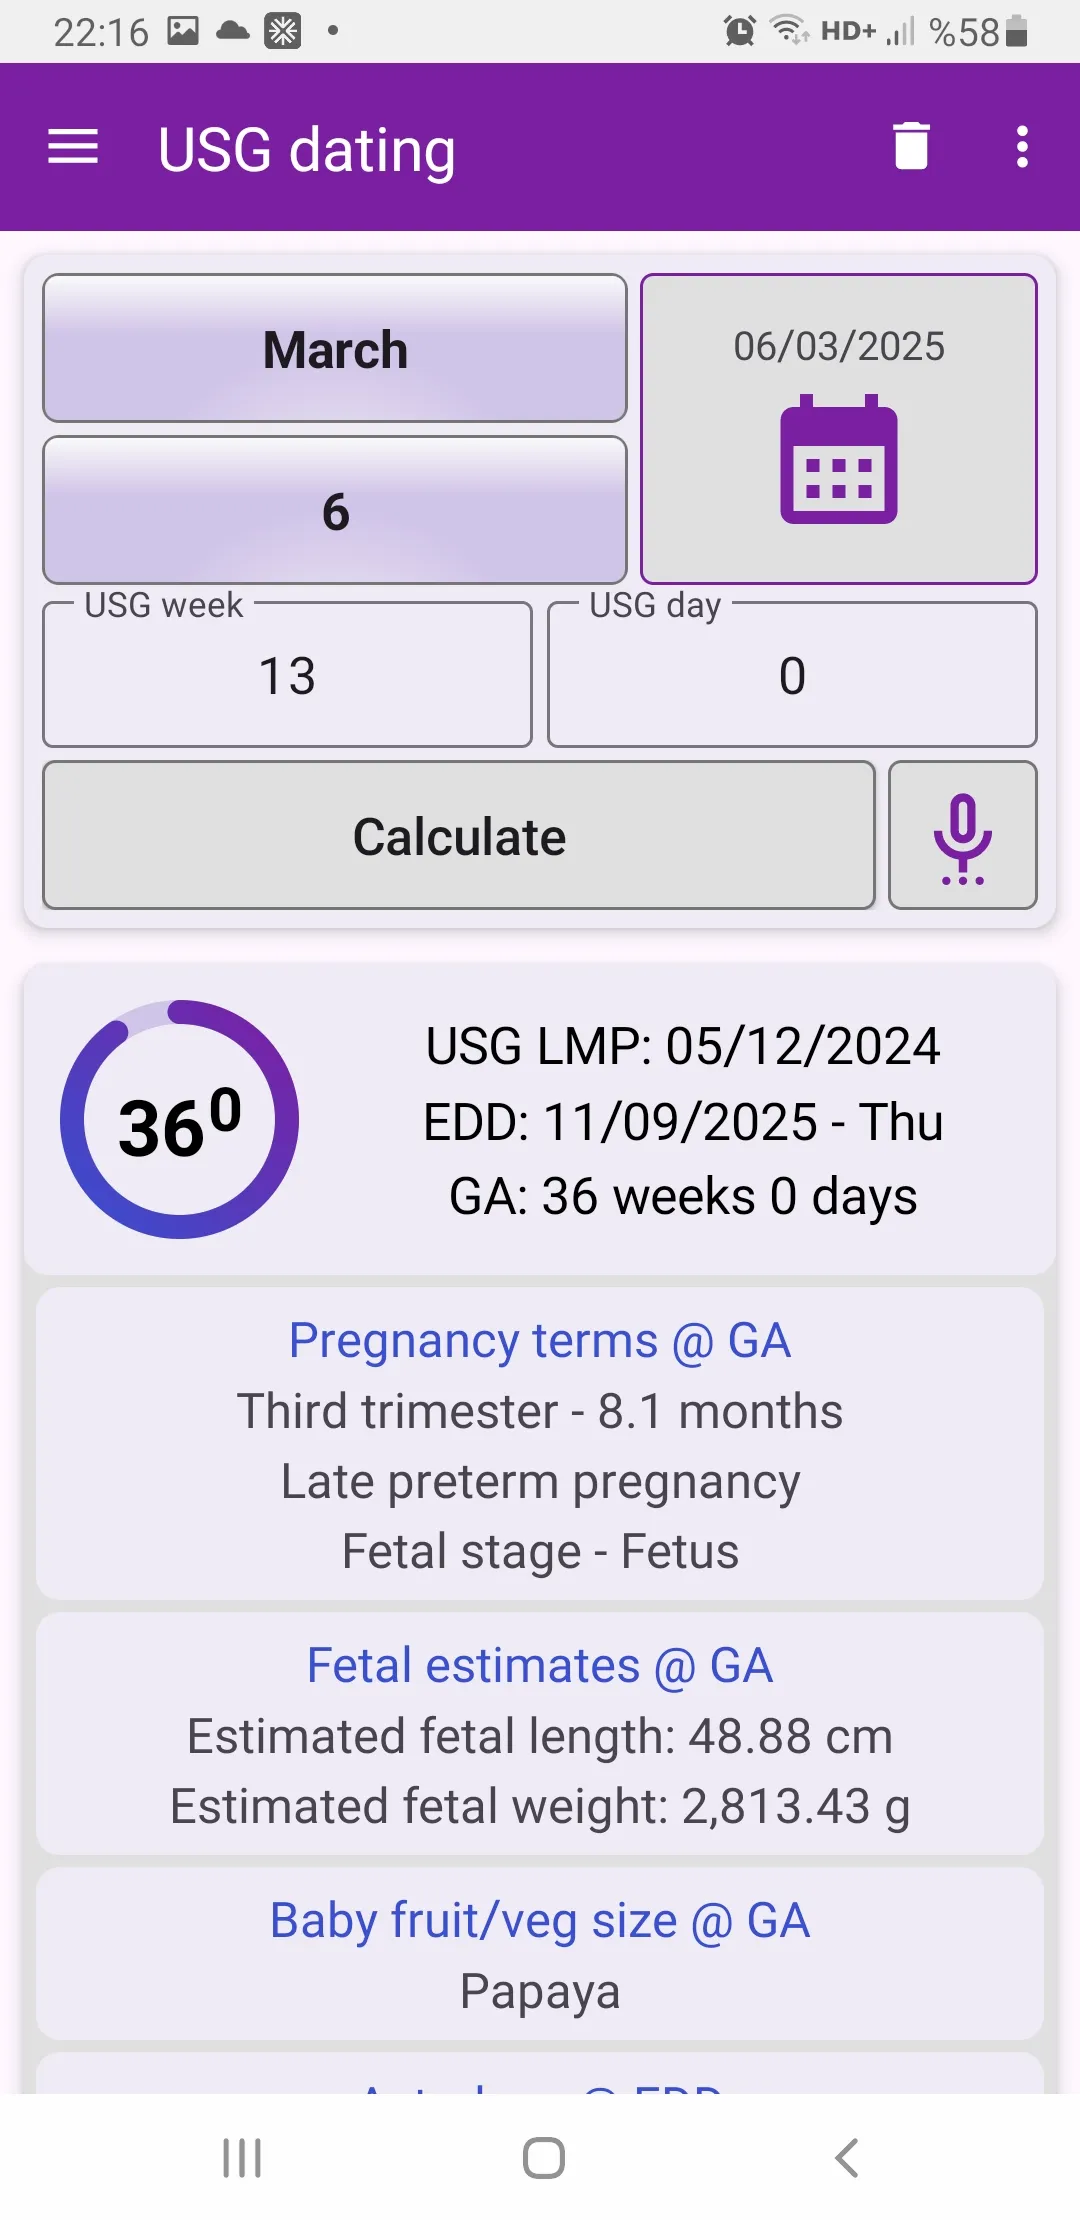Tap Android home navigation icon
1080x2220 pixels.
click(543, 2158)
